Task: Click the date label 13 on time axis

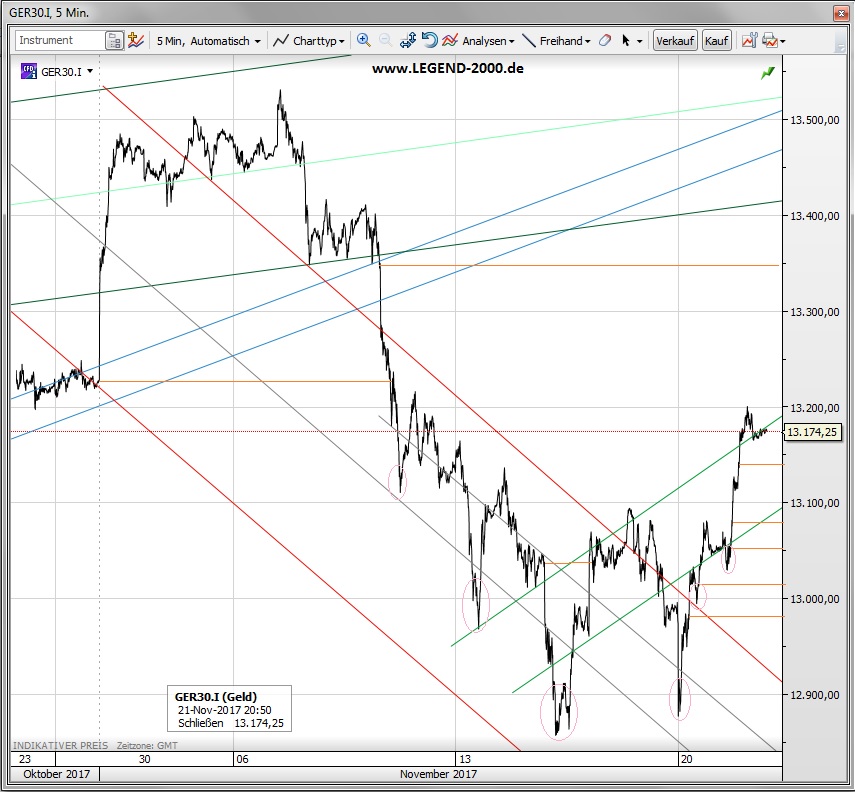Action: click(x=465, y=759)
